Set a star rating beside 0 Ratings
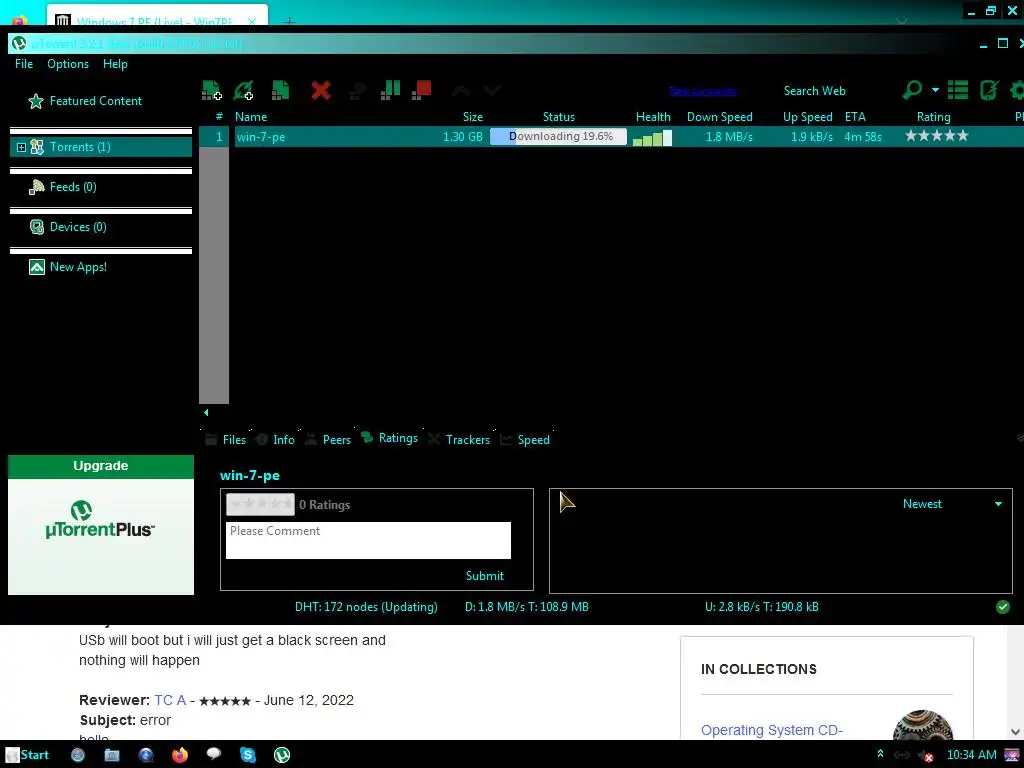Image resolution: width=1024 pixels, height=768 pixels. coord(260,504)
